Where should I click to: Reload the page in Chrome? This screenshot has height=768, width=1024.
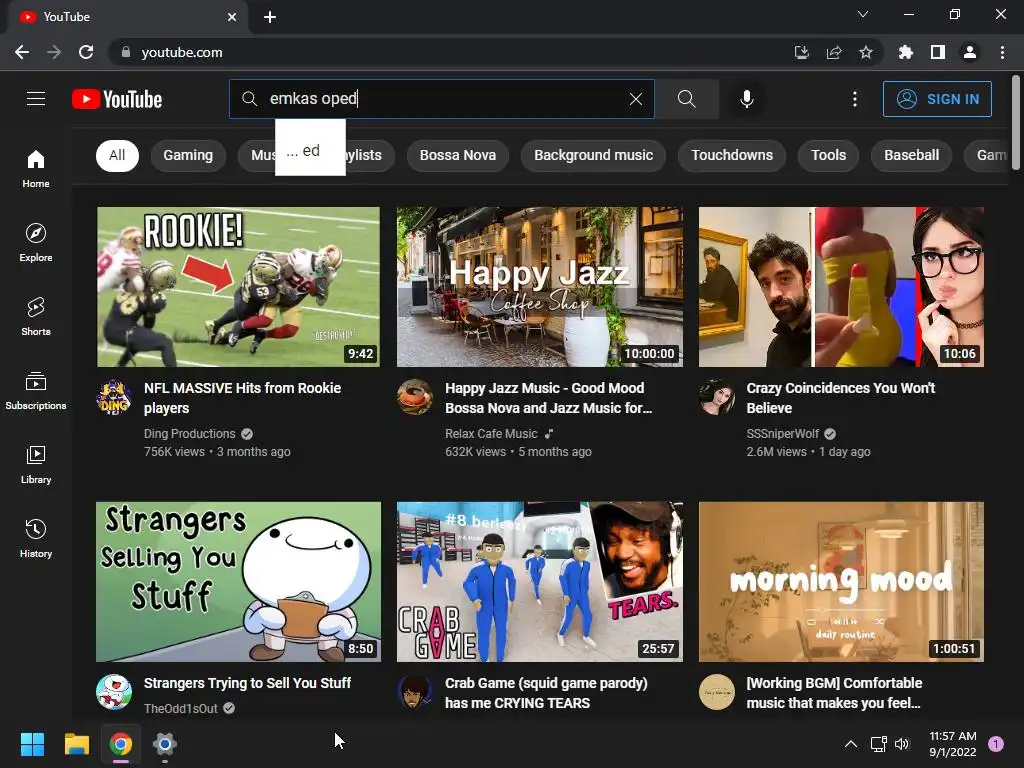(x=86, y=52)
